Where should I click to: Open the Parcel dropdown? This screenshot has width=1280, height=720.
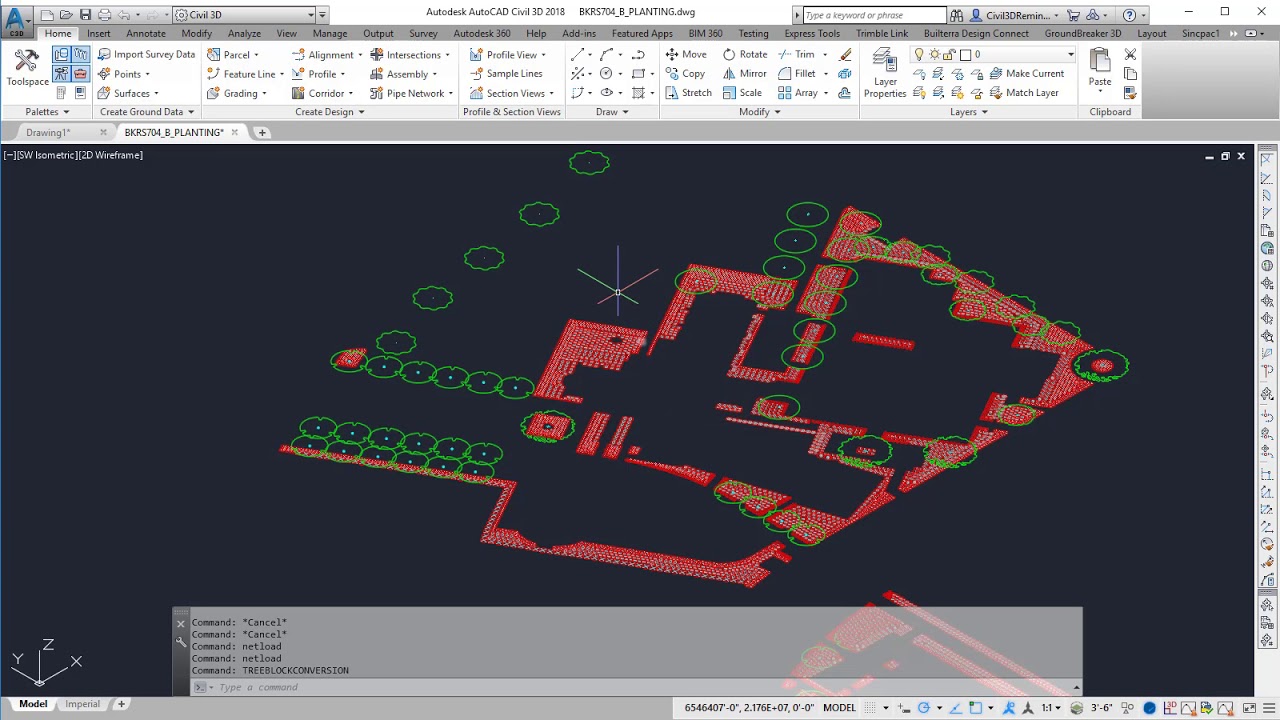[233, 54]
